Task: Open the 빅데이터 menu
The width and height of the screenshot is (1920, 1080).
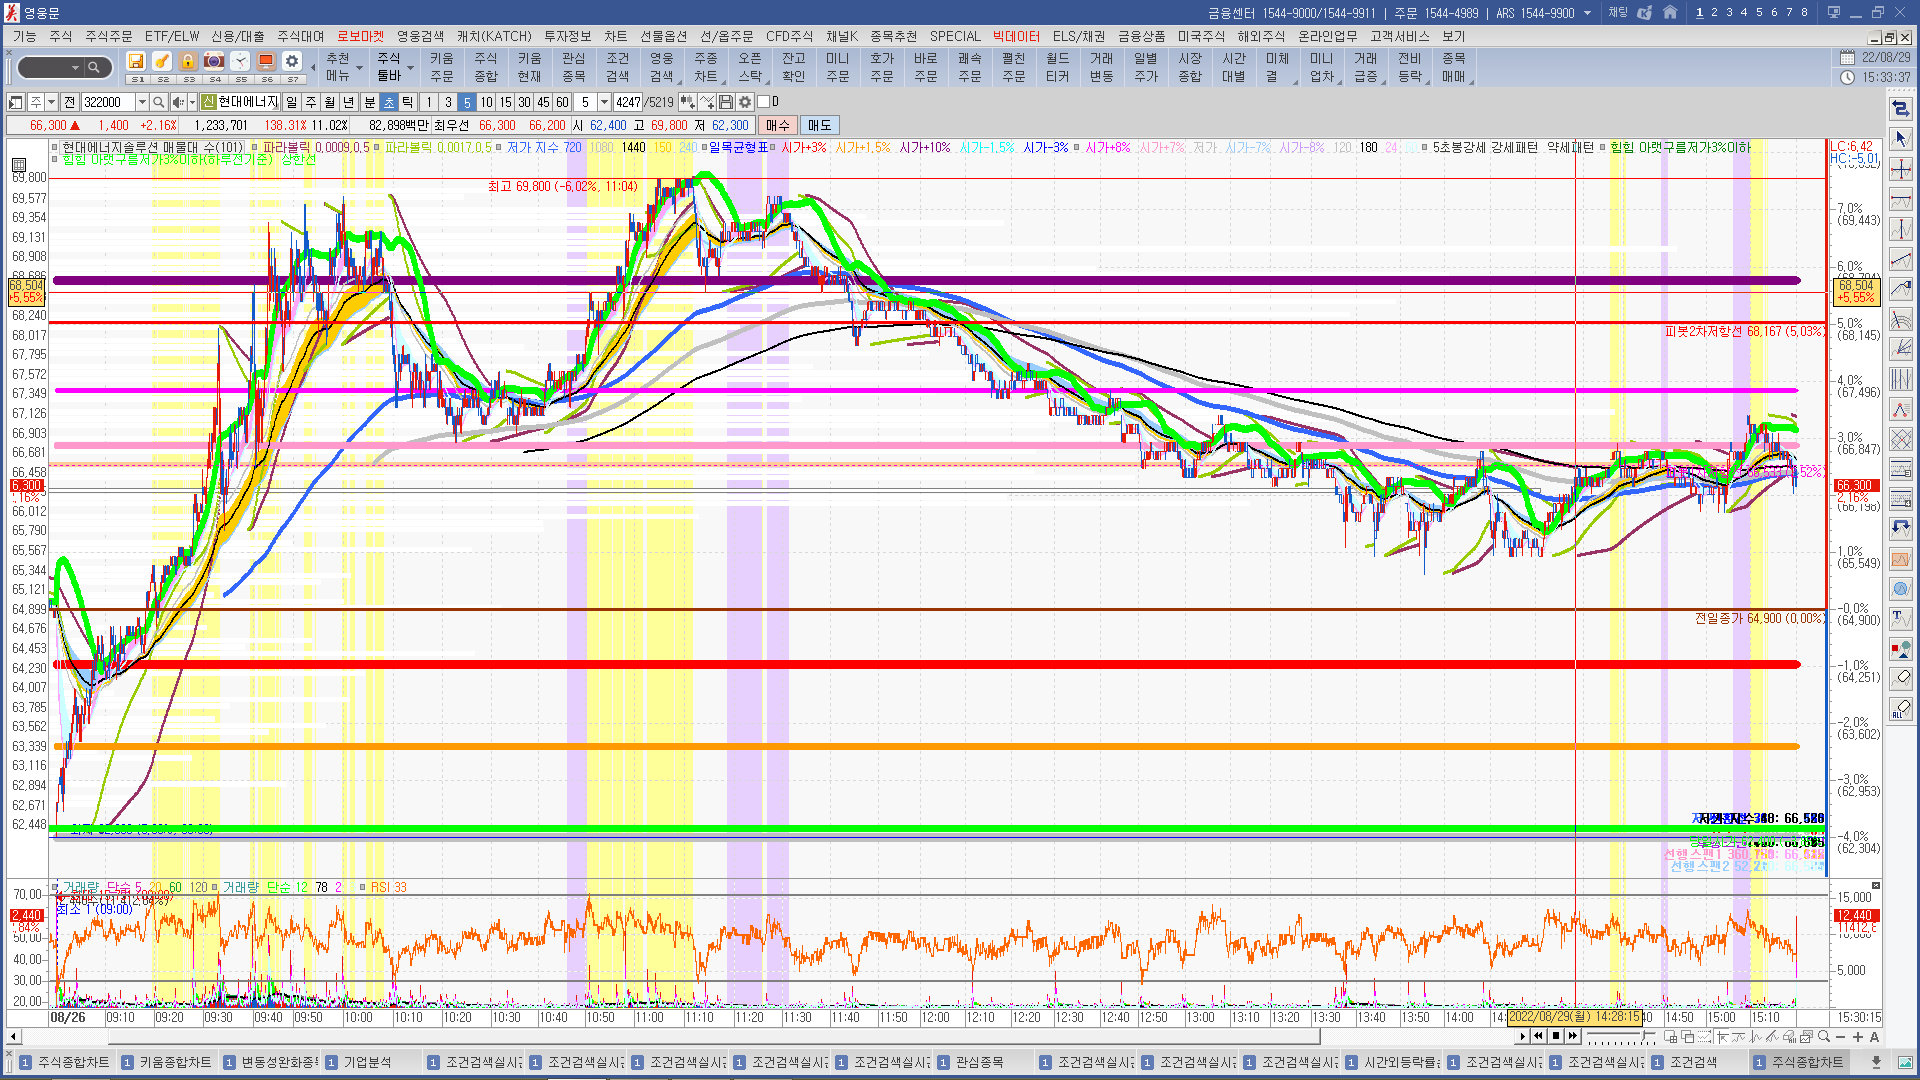Action: pos(1016,36)
